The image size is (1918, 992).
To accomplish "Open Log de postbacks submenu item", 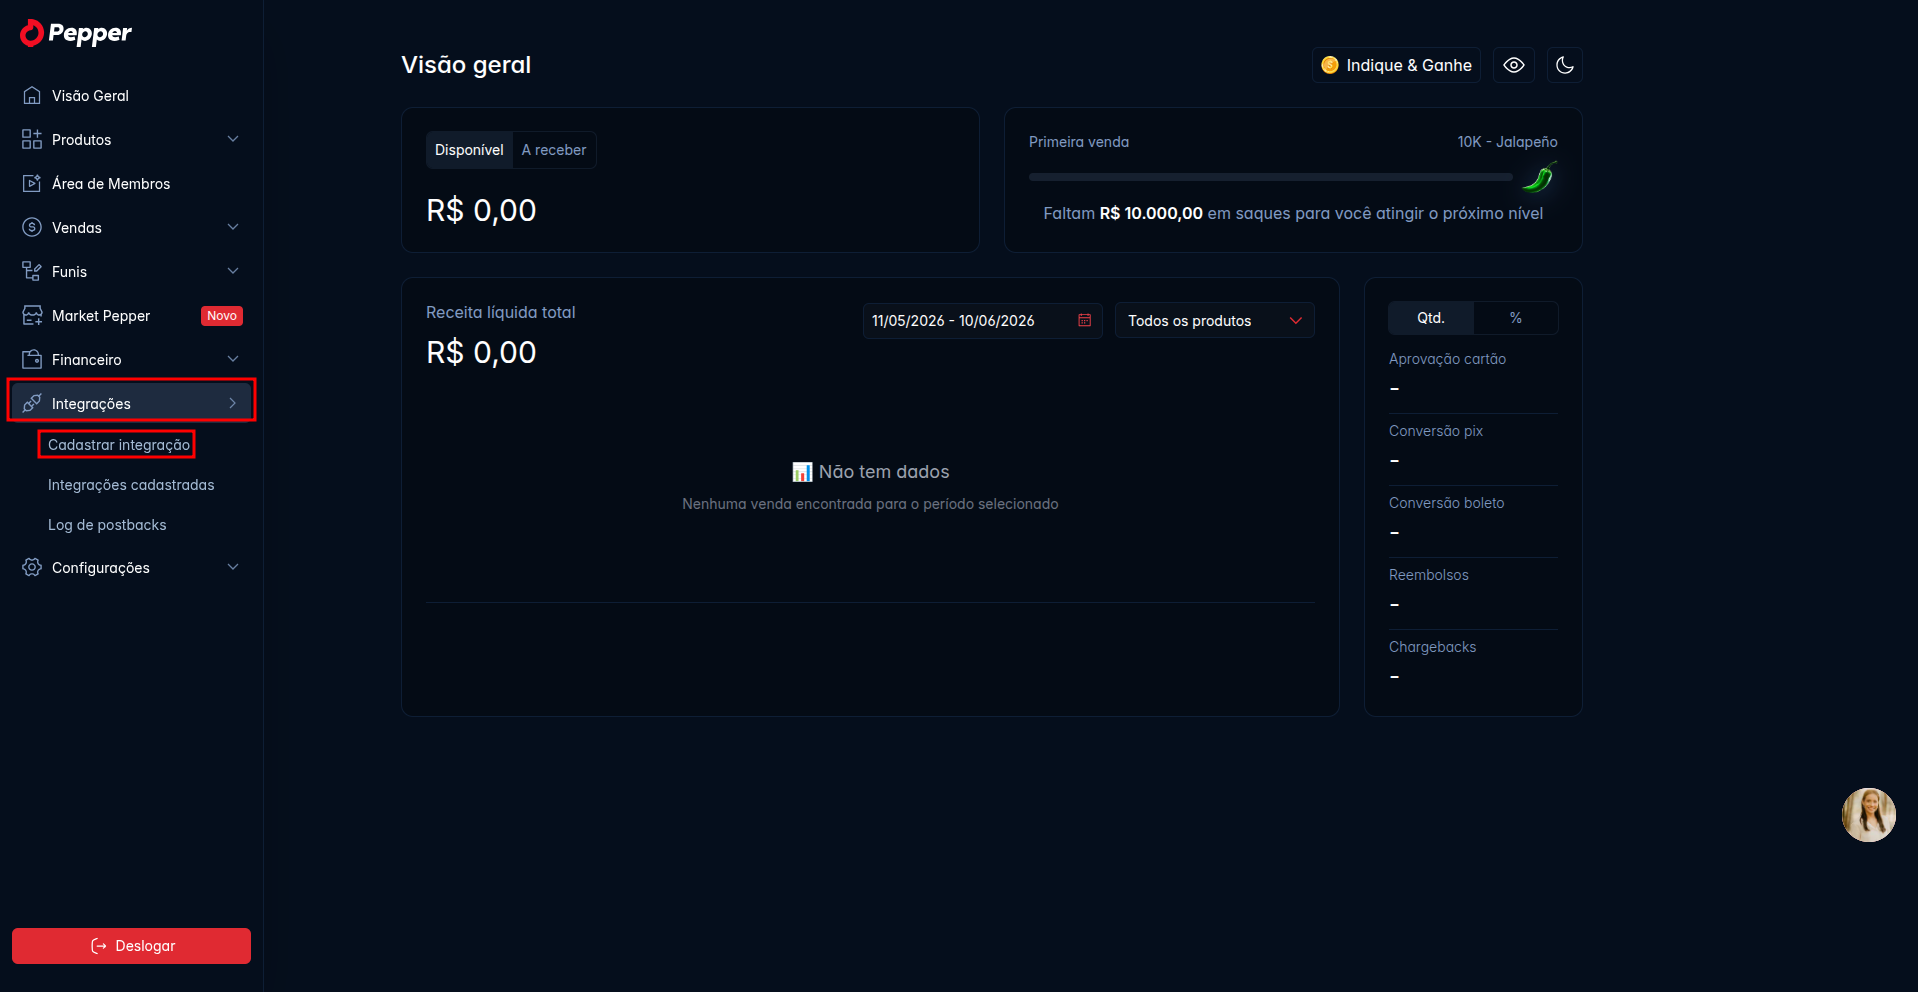I will [107, 525].
